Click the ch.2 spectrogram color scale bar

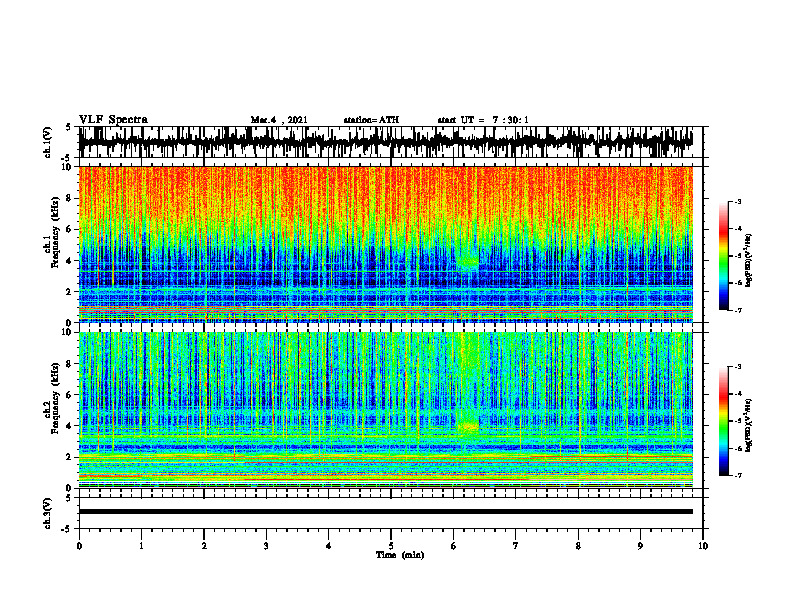click(723, 421)
